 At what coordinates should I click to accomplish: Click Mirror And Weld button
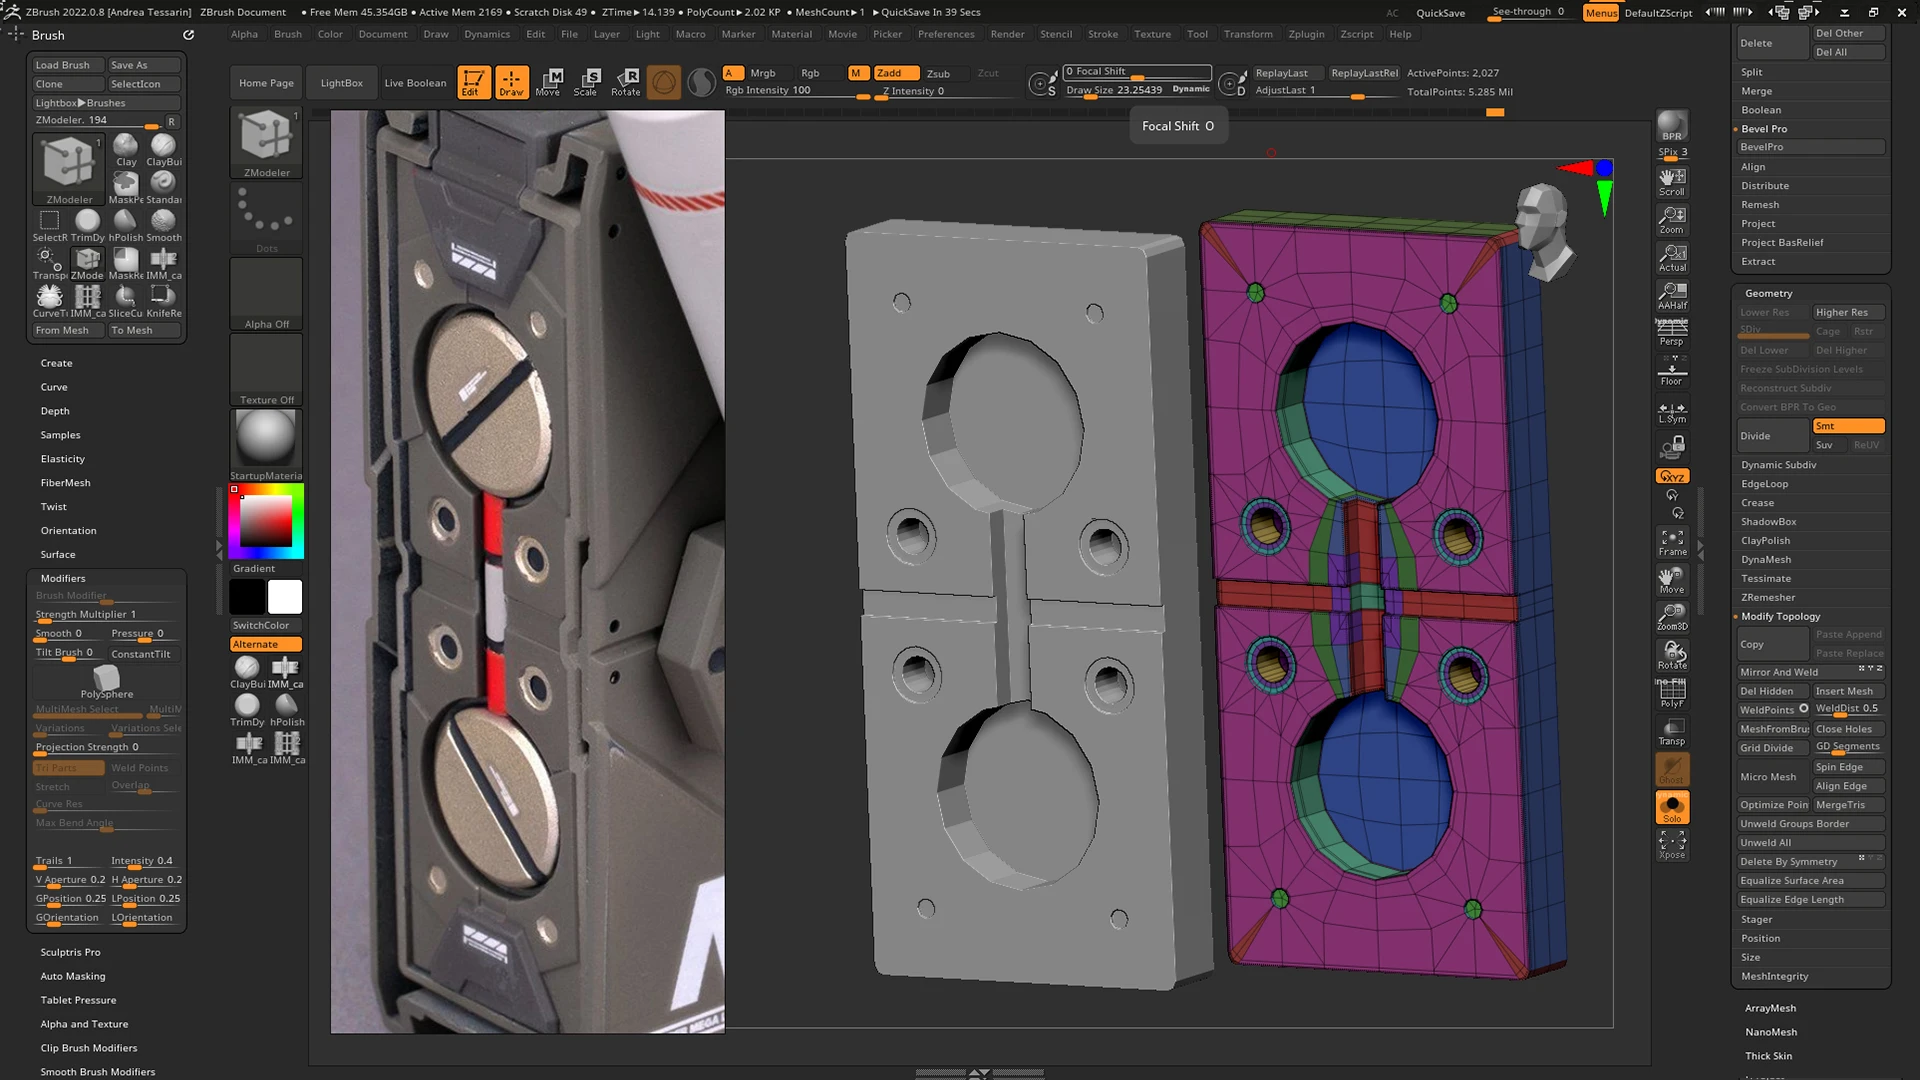[1811, 672]
